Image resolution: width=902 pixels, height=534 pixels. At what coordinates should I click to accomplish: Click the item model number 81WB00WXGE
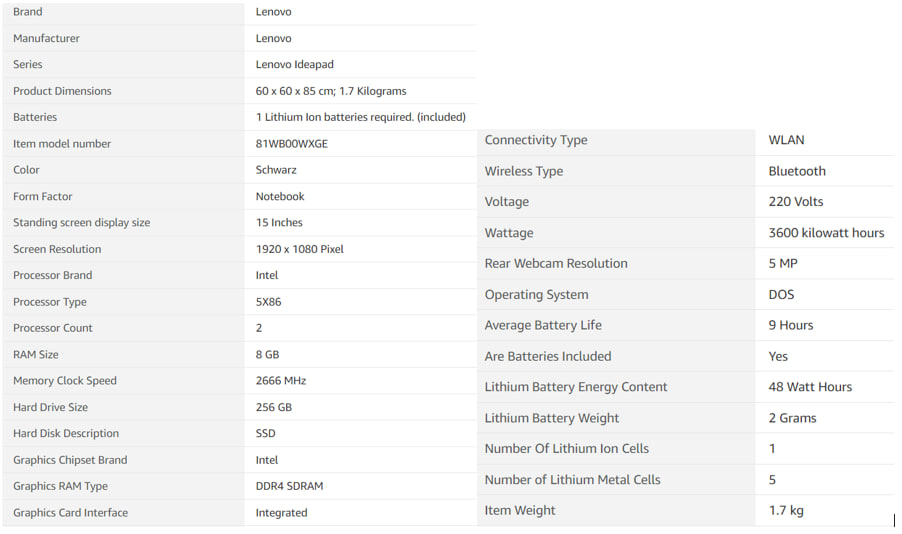tap(292, 144)
